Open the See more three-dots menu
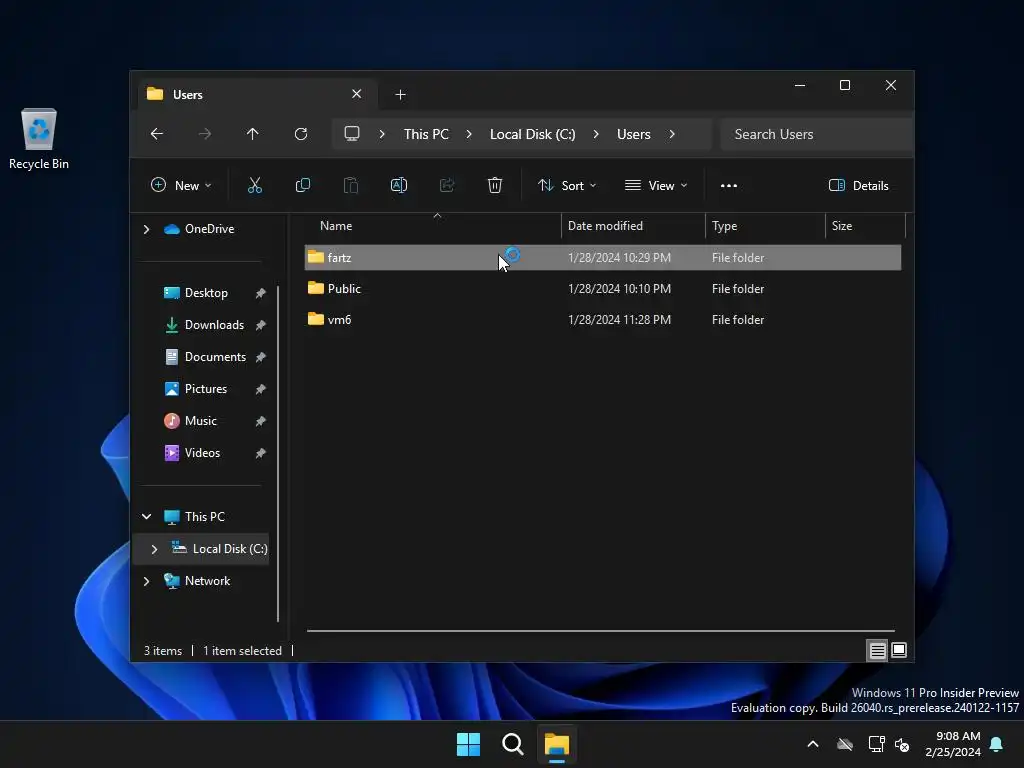This screenshot has height=768, width=1024. [728, 185]
